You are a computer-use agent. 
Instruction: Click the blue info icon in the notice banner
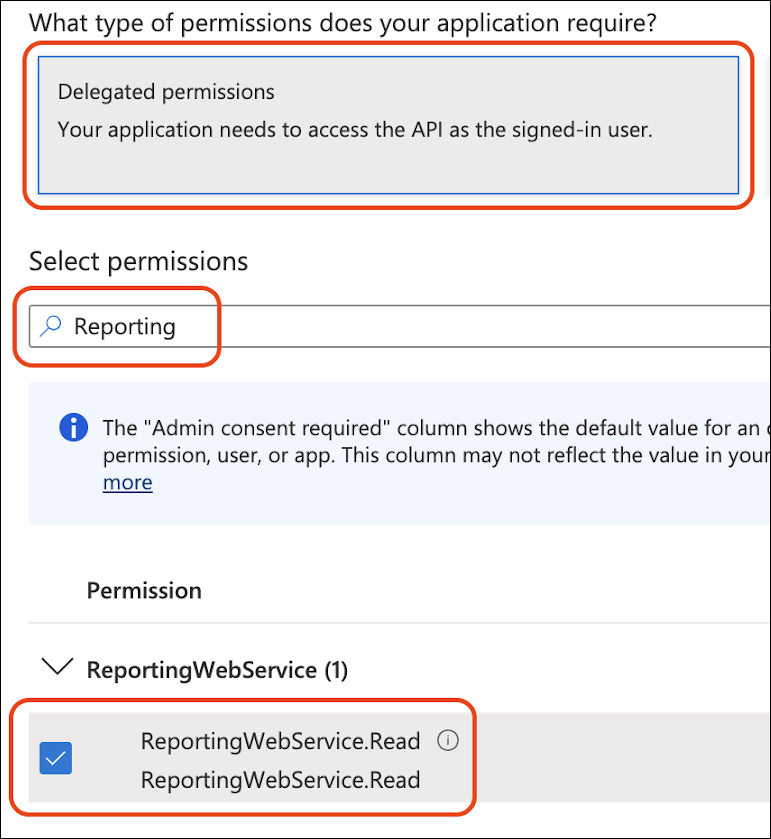click(73, 427)
